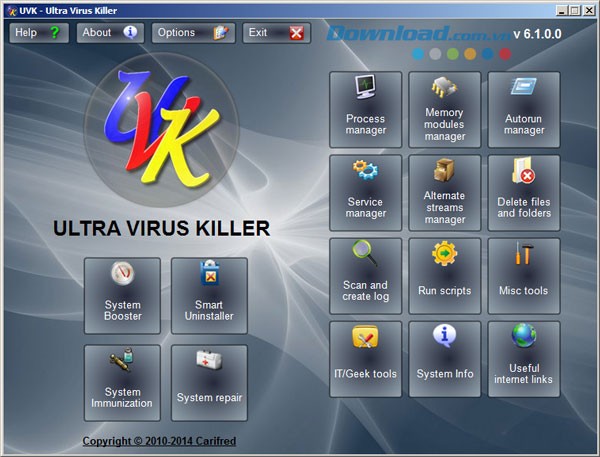Show System Info
The height and width of the screenshot is (457, 600).
(x=445, y=359)
